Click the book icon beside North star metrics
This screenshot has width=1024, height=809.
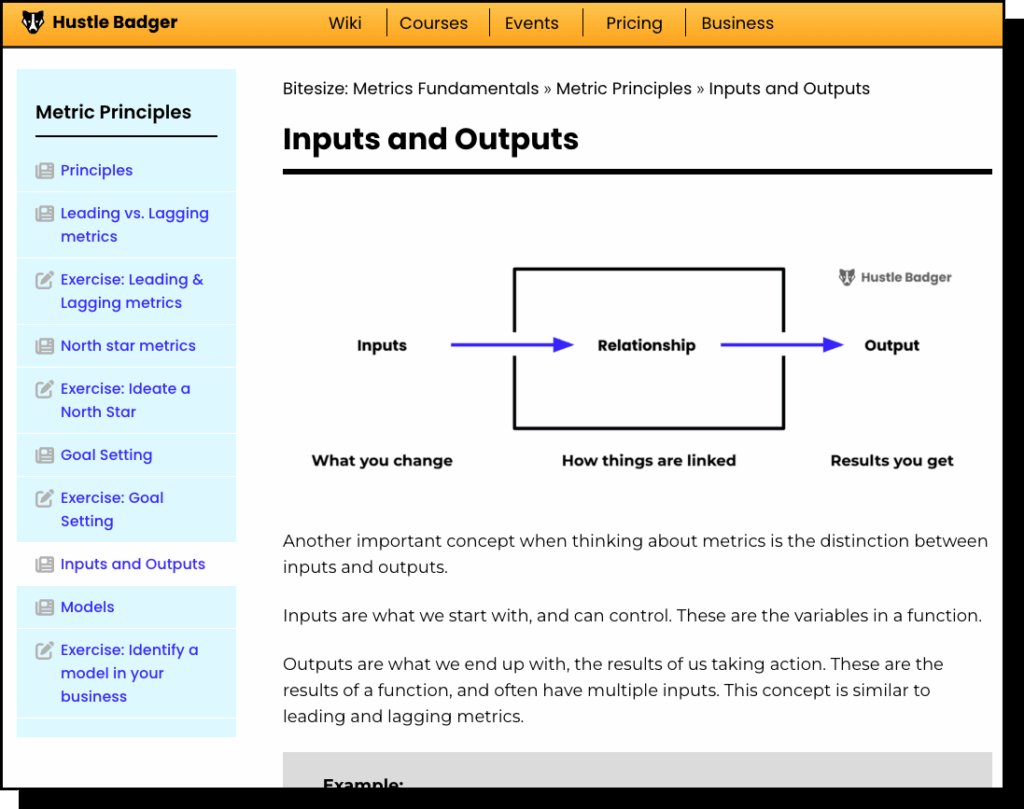tap(45, 345)
